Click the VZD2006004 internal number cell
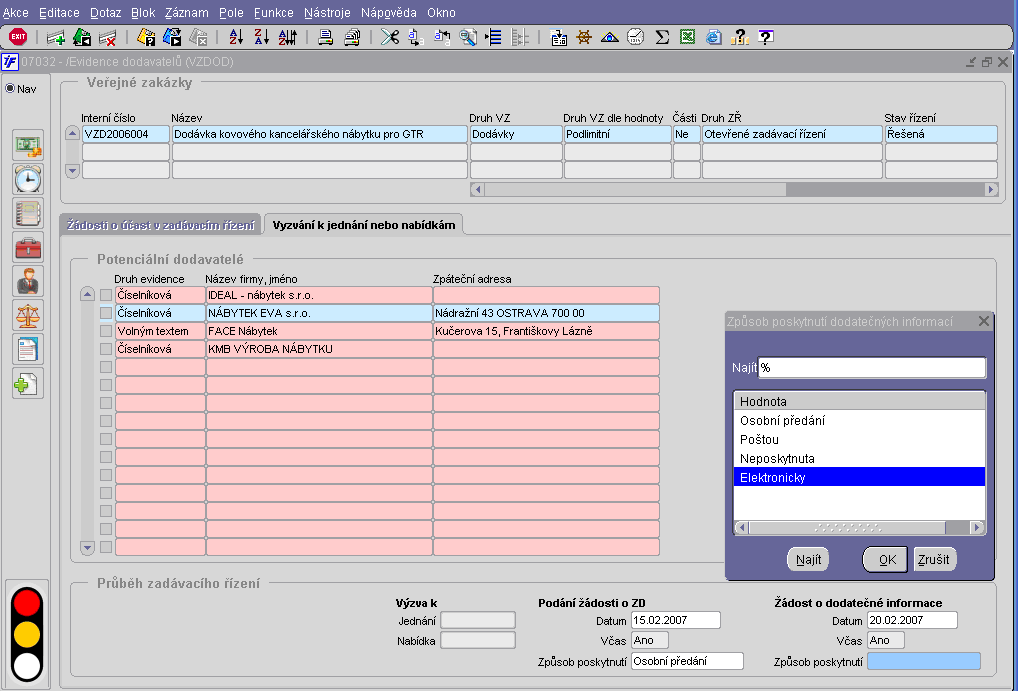Screen dimensions: 1018x691 pos(126,134)
